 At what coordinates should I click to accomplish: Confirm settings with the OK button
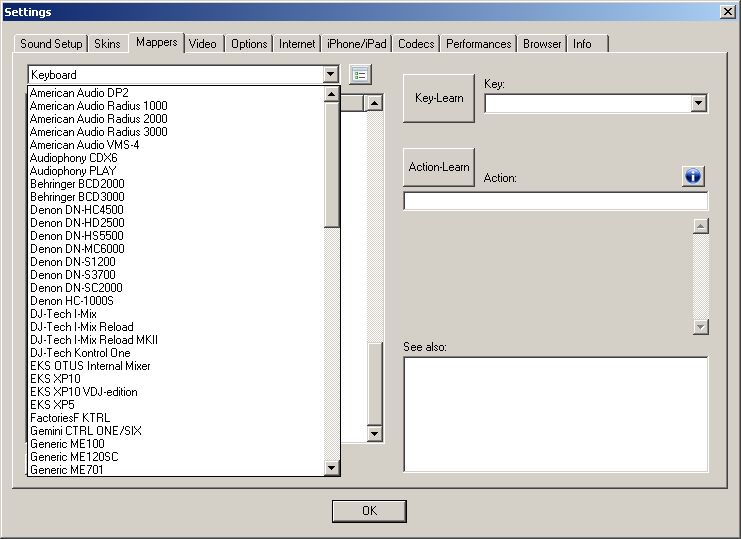coord(369,511)
